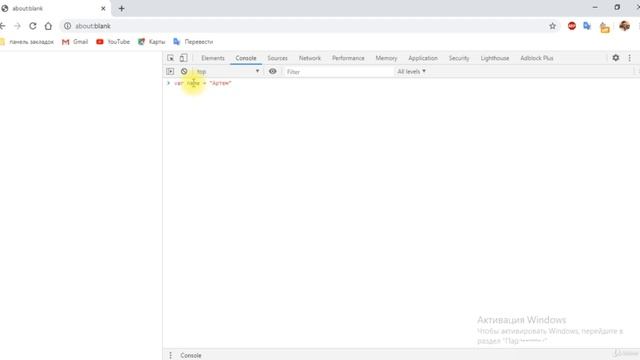Bookmark this page with the star icon
Viewport: 640px width, 360px height.
[552, 26]
